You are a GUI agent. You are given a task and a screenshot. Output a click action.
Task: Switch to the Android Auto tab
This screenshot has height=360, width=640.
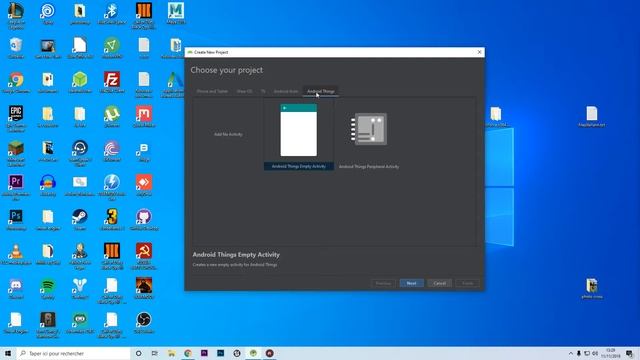tap(286, 91)
